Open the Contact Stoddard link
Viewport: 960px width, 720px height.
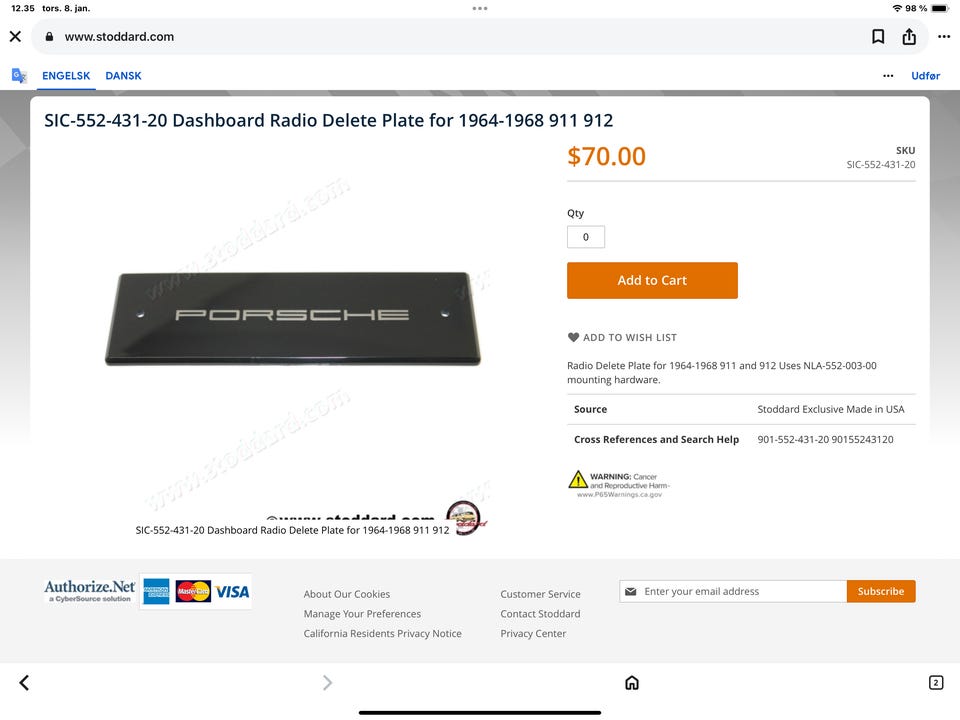point(540,613)
